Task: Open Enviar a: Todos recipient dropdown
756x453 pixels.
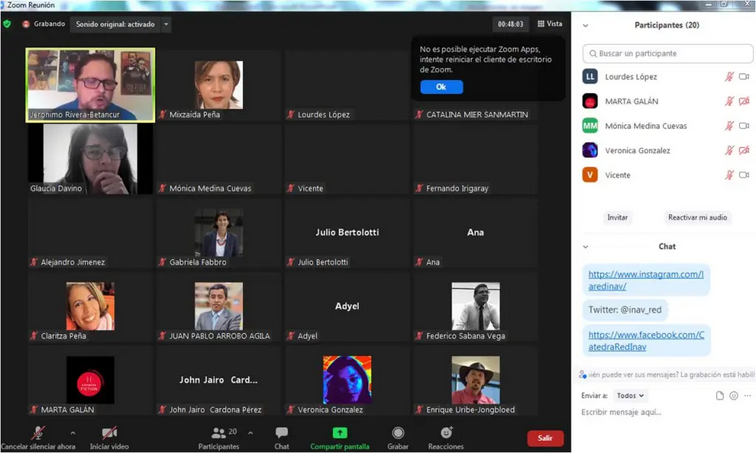Action: [x=630, y=396]
